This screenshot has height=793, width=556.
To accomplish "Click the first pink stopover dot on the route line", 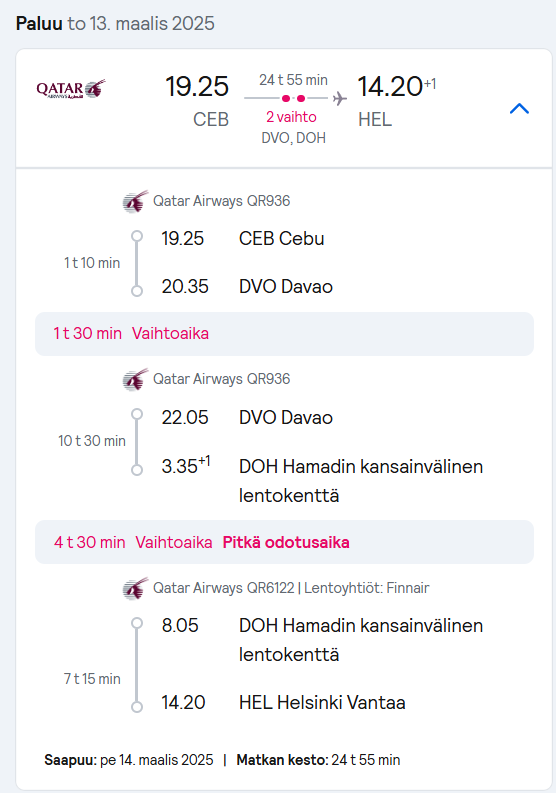I will 286,98.
